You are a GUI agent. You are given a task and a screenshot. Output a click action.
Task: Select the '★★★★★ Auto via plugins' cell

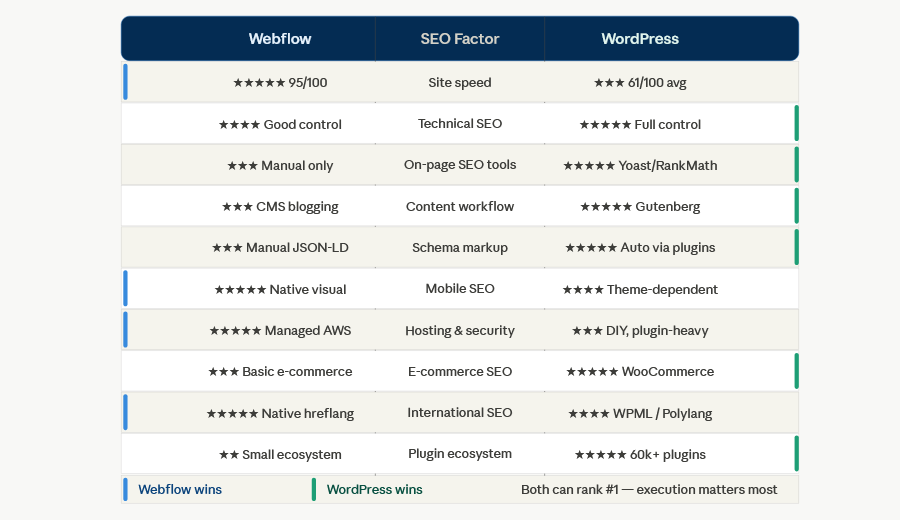click(x=640, y=248)
